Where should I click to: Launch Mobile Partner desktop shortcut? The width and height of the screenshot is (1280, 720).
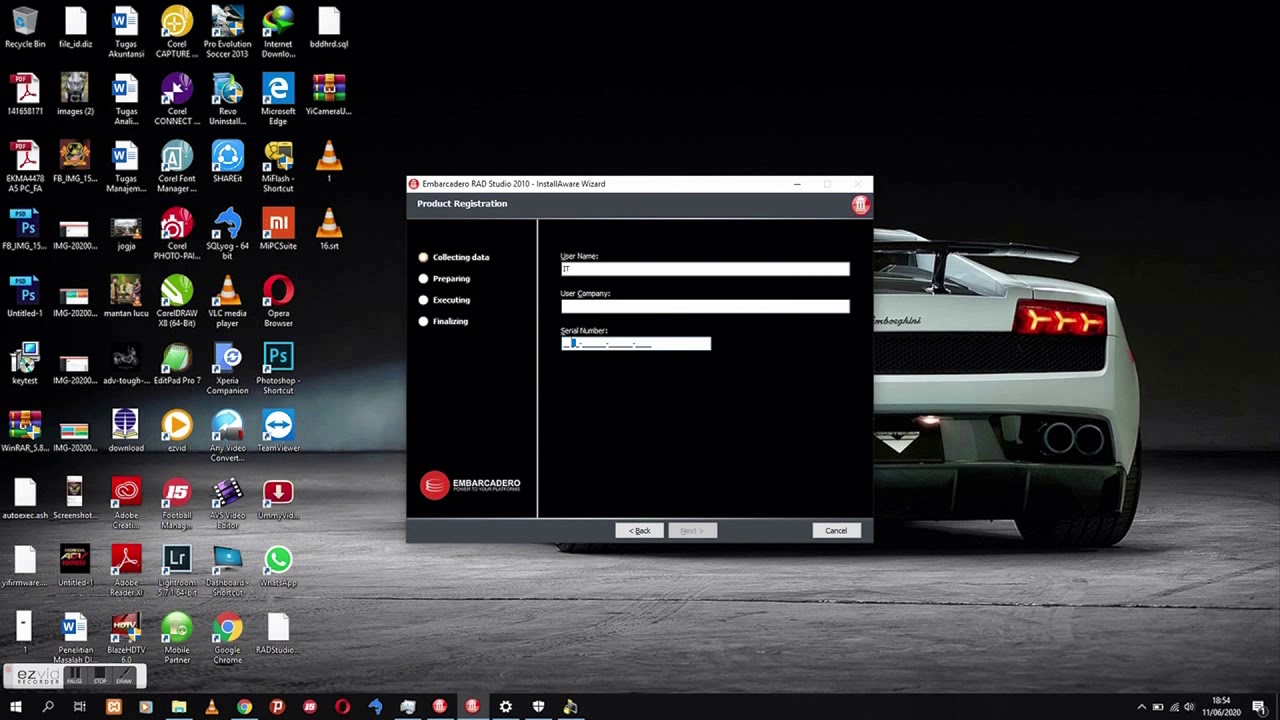point(177,638)
